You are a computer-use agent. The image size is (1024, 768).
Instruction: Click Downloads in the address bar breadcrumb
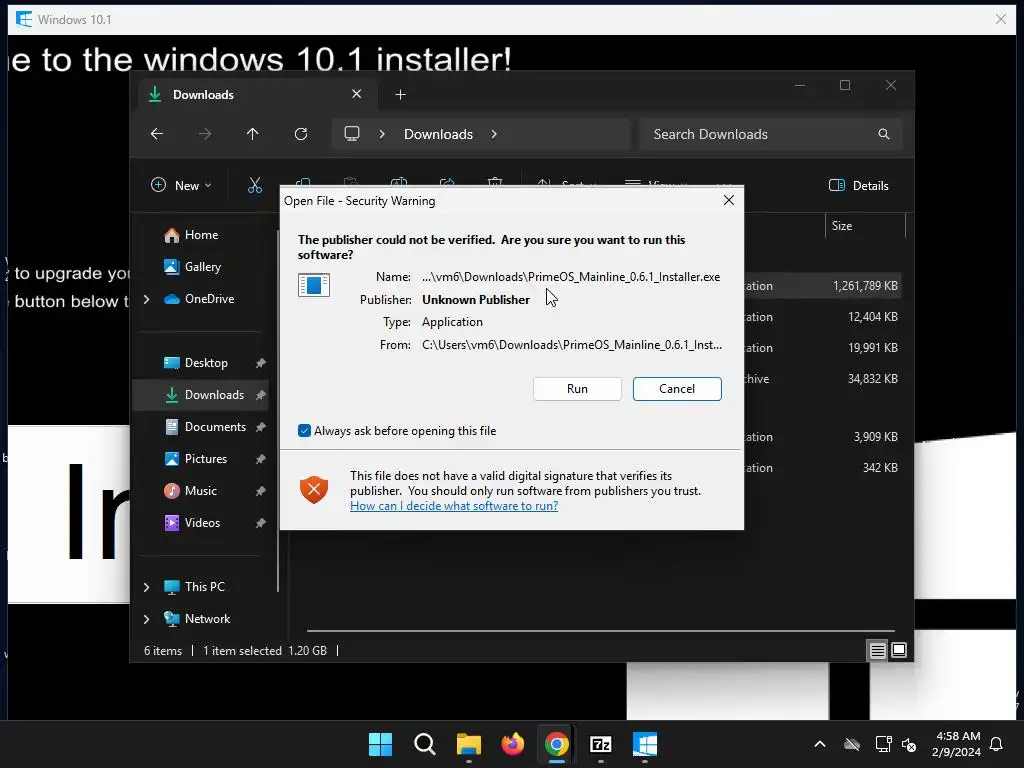pyautogui.click(x=438, y=134)
